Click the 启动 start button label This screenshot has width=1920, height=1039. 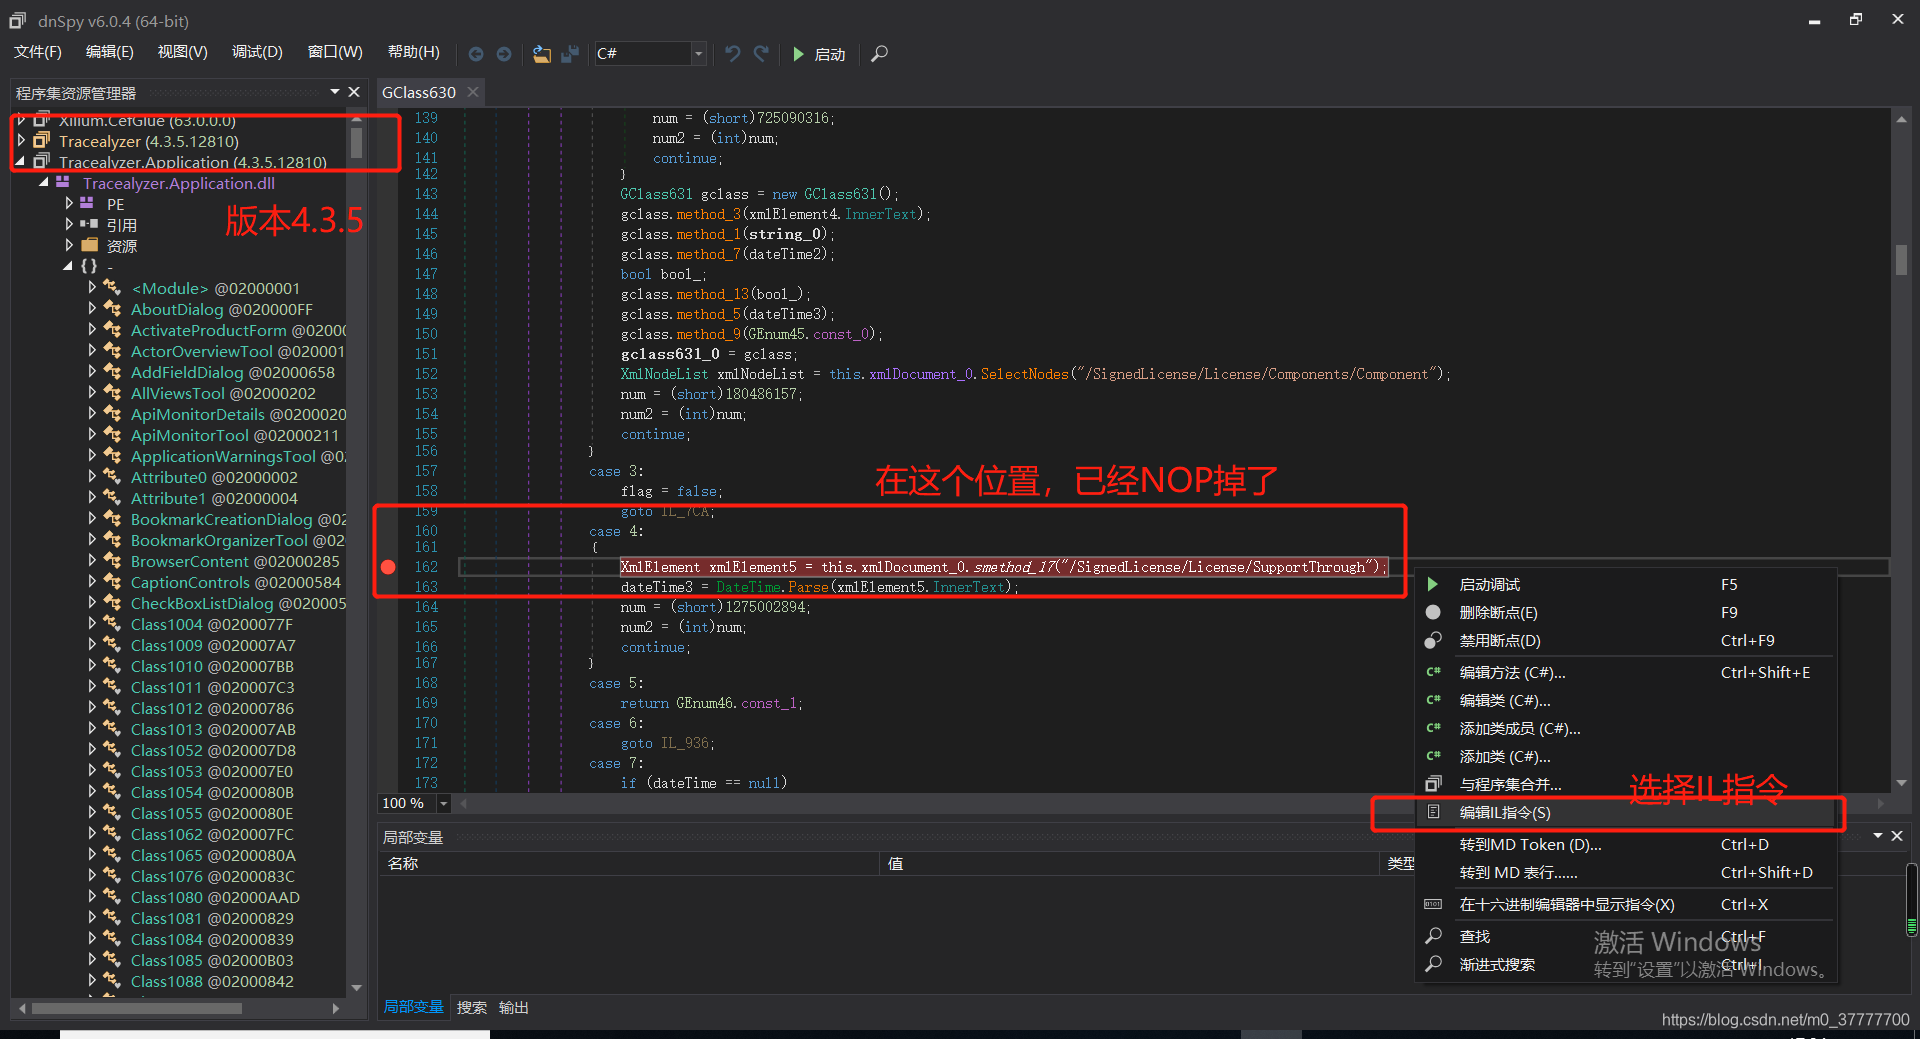830,54
